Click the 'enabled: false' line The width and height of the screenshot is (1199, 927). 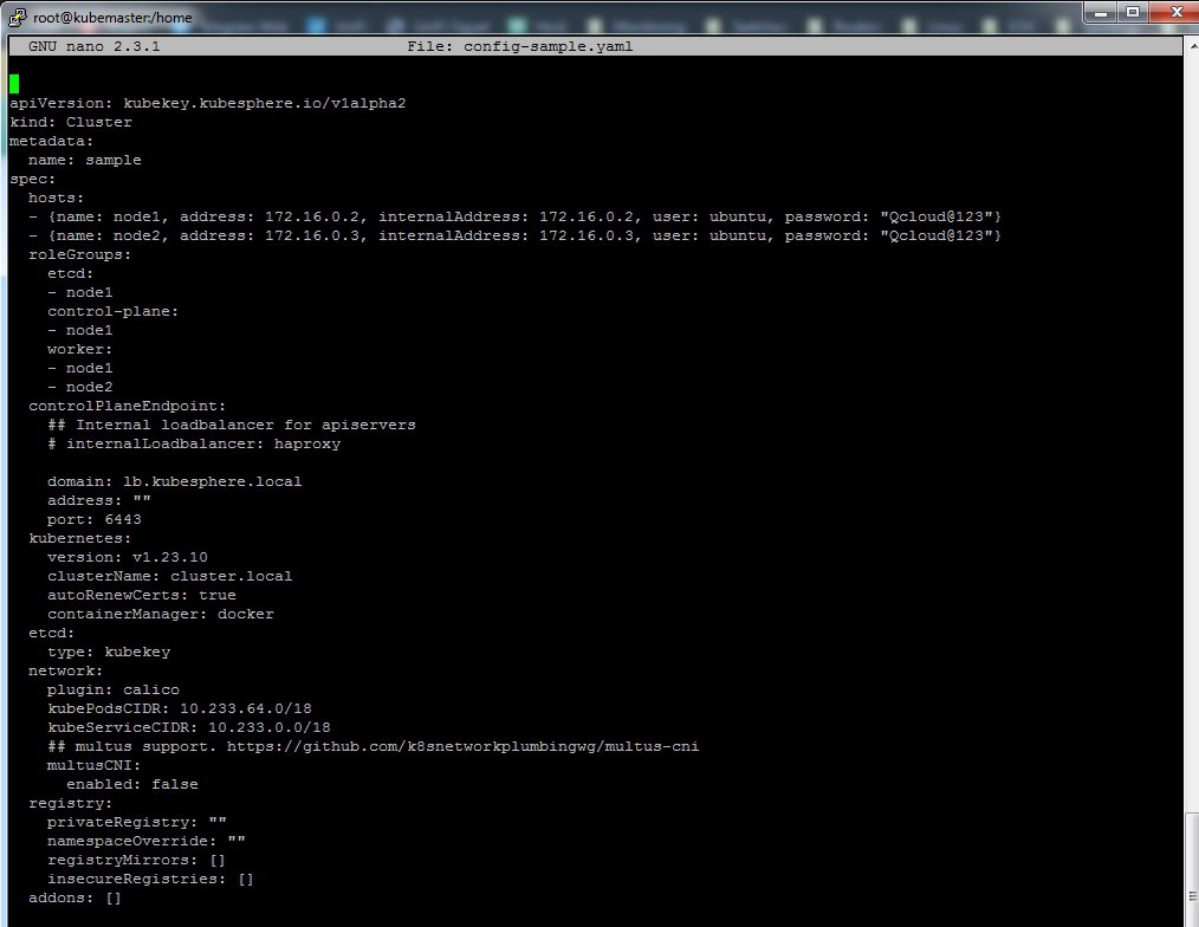tap(132, 785)
